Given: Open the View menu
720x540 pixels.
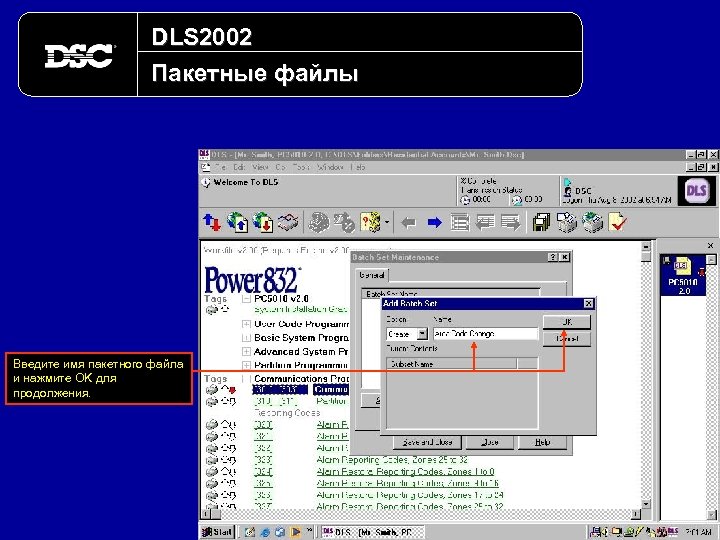Looking at the screenshot, I should 260,167.
